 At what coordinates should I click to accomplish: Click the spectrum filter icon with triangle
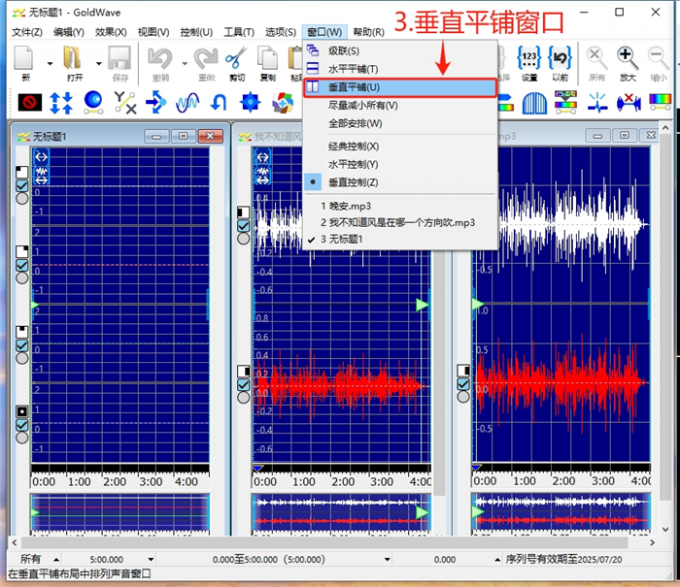[566, 102]
